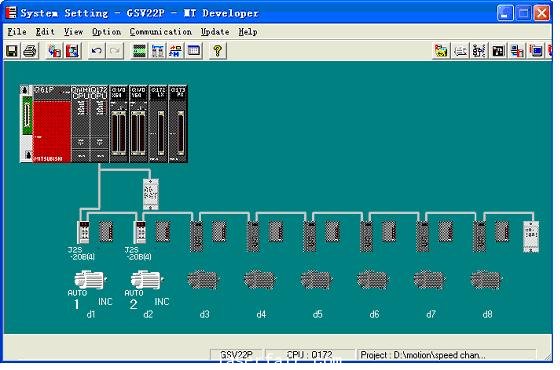Select the J2S-20B amplifier for axis d2
The image size is (560, 370).
click(x=140, y=231)
